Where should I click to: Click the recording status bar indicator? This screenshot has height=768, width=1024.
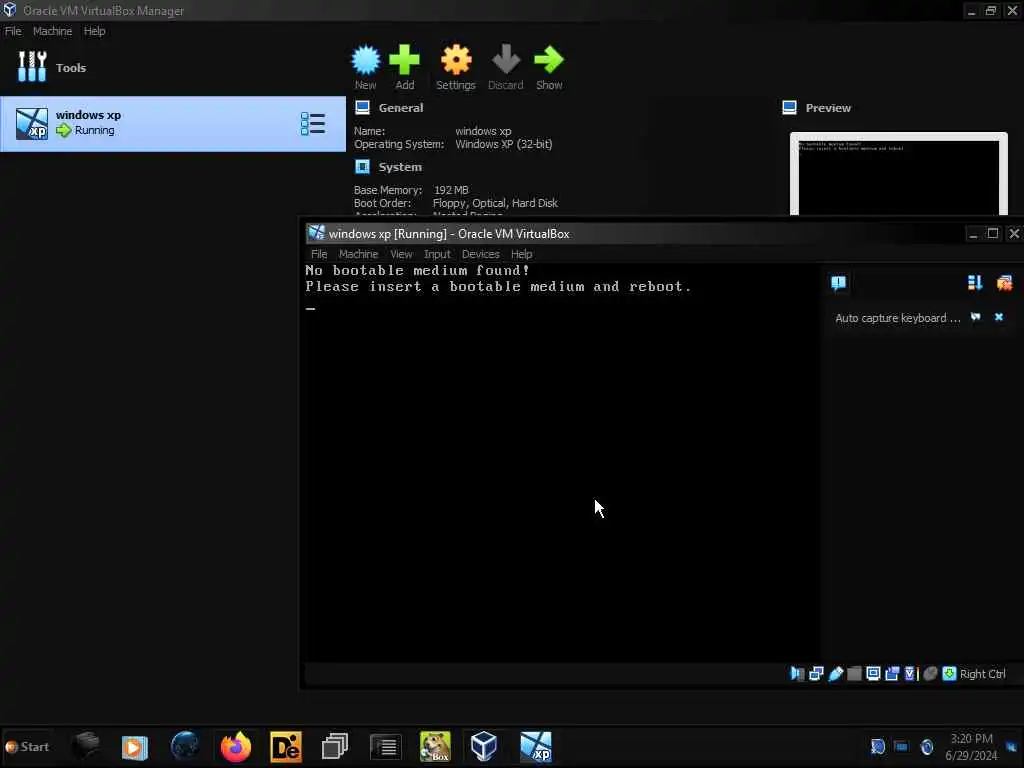[x=892, y=673]
